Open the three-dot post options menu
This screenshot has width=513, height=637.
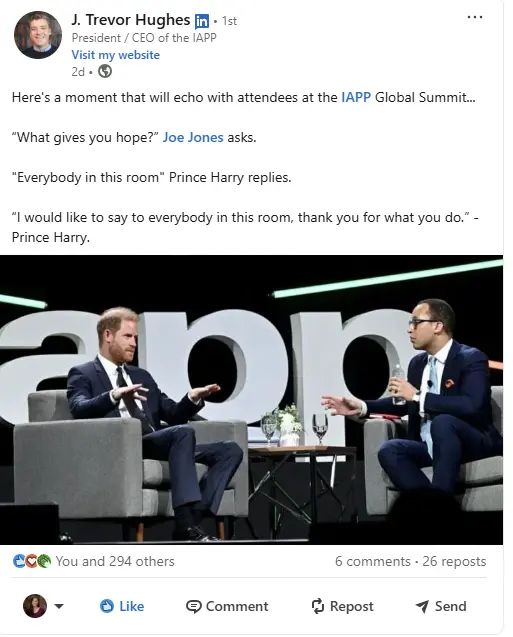[x=474, y=17]
